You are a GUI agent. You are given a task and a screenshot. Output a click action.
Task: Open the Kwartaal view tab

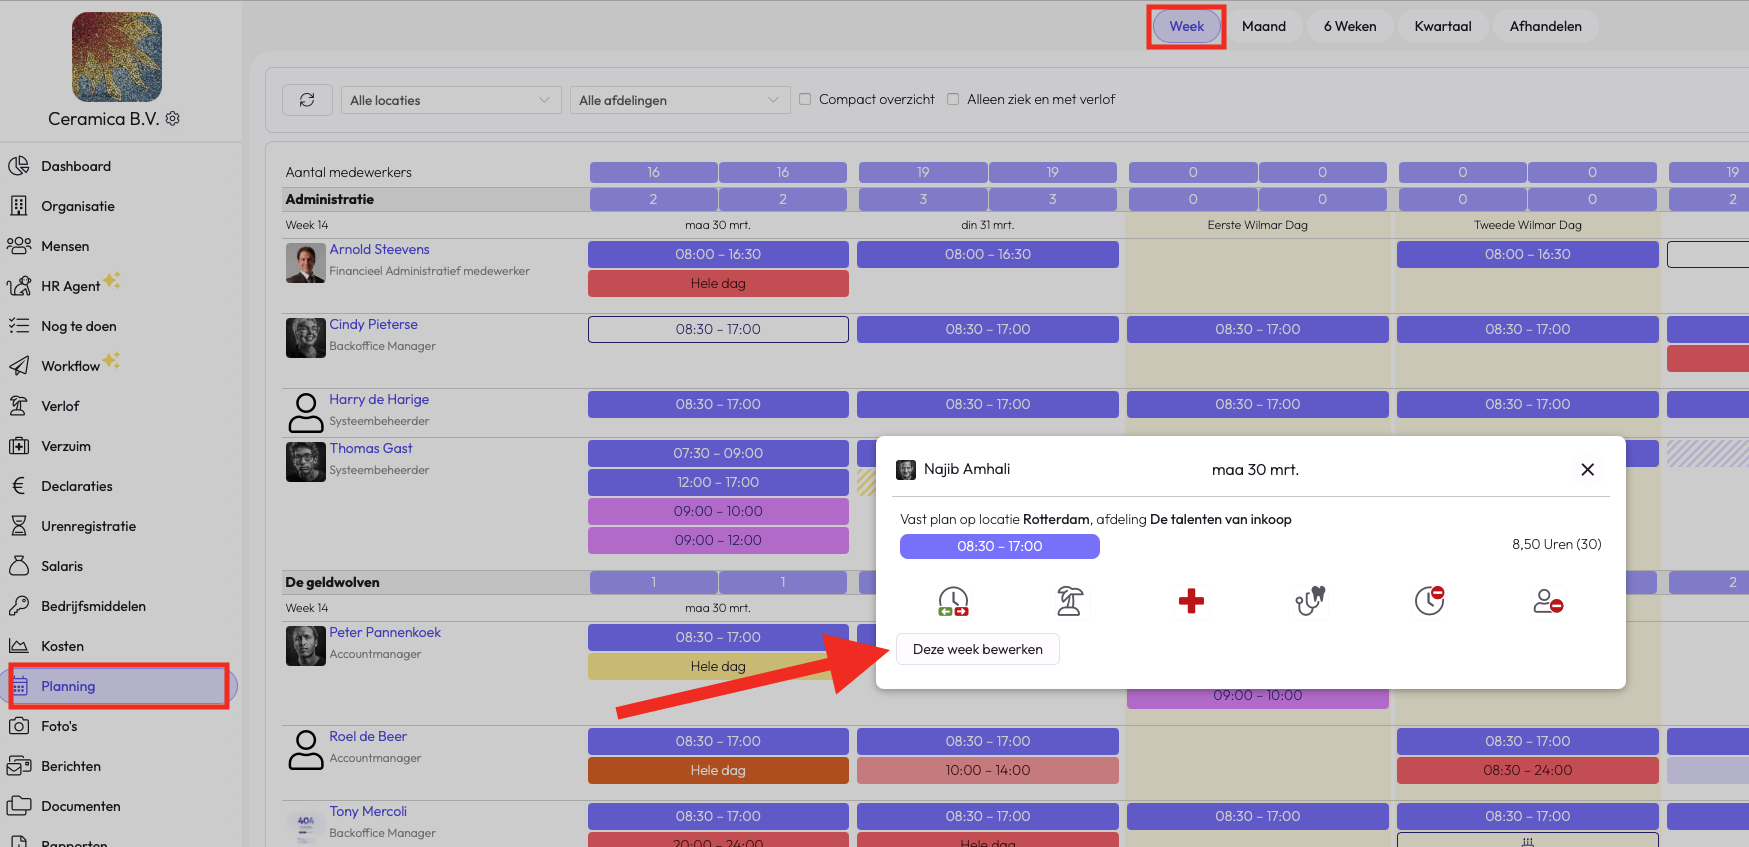tap(1443, 27)
